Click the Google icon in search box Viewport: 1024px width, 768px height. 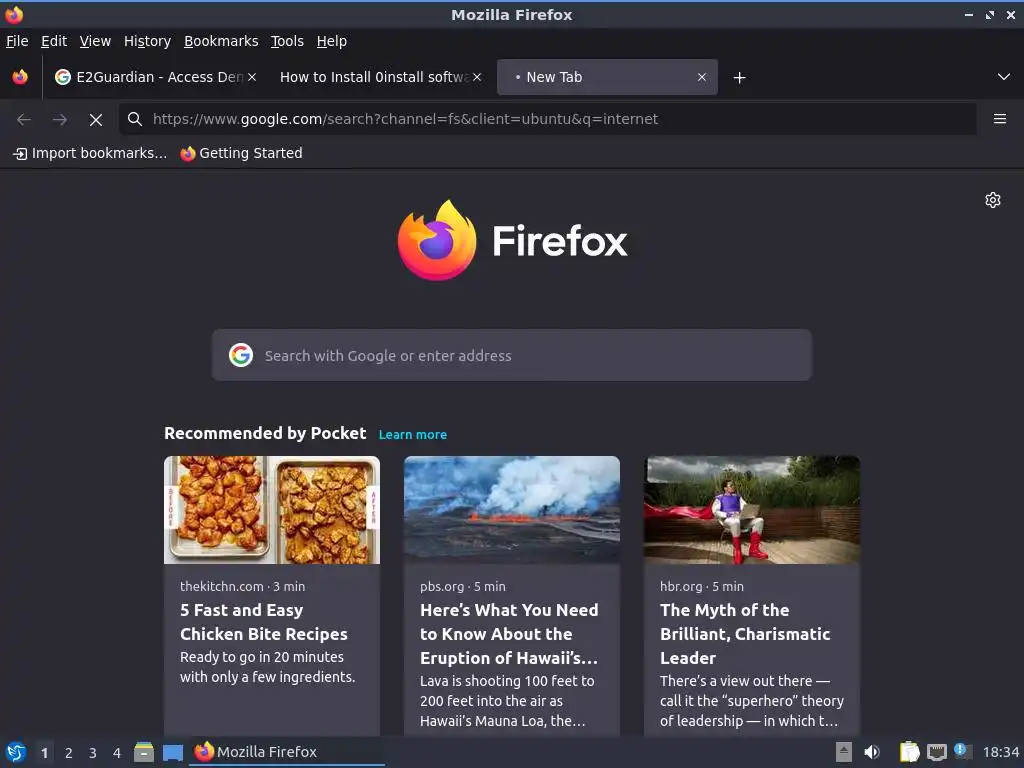[241, 355]
